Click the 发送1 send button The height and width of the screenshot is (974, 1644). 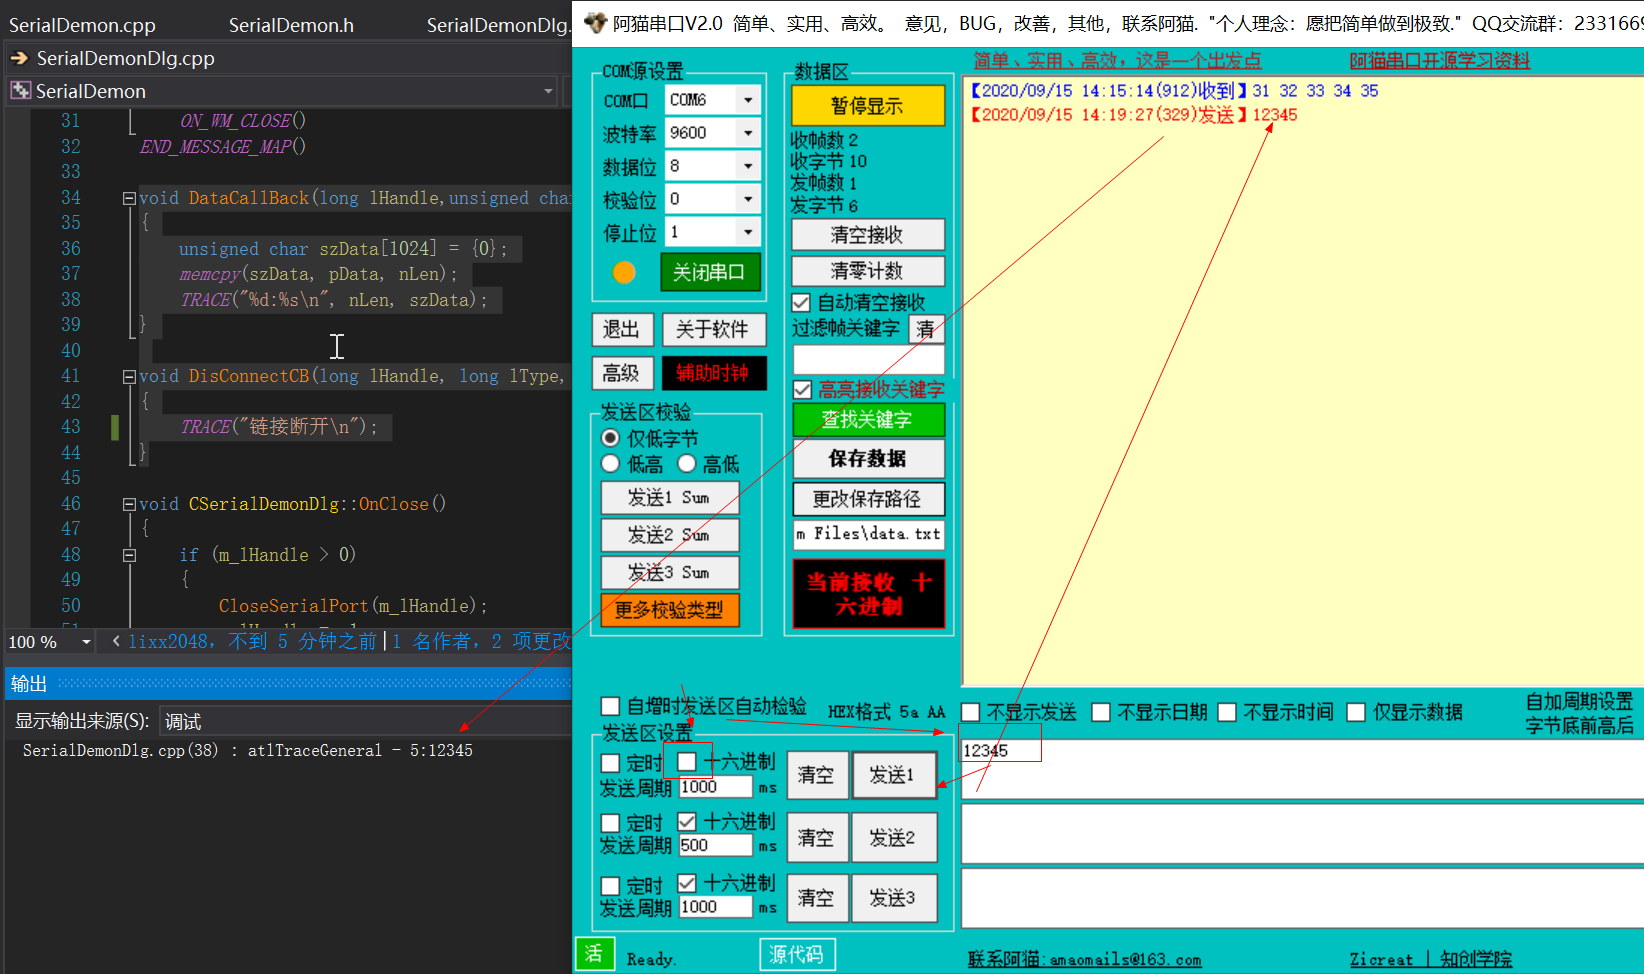pyautogui.click(x=894, y=775)
